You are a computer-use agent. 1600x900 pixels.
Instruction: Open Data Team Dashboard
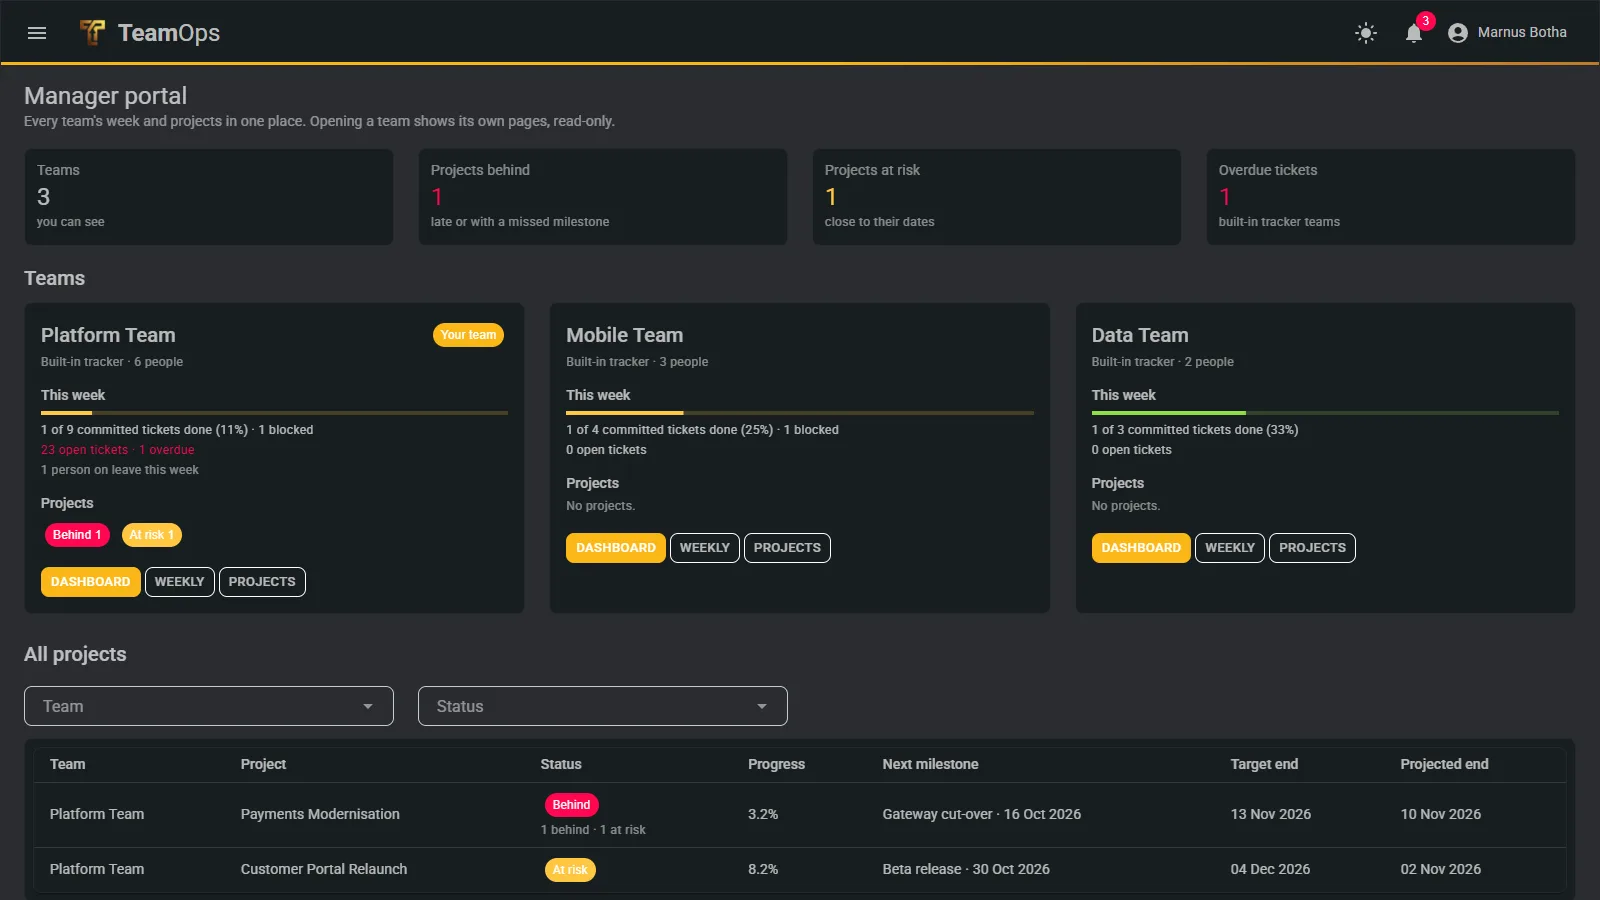point(1141,548)
